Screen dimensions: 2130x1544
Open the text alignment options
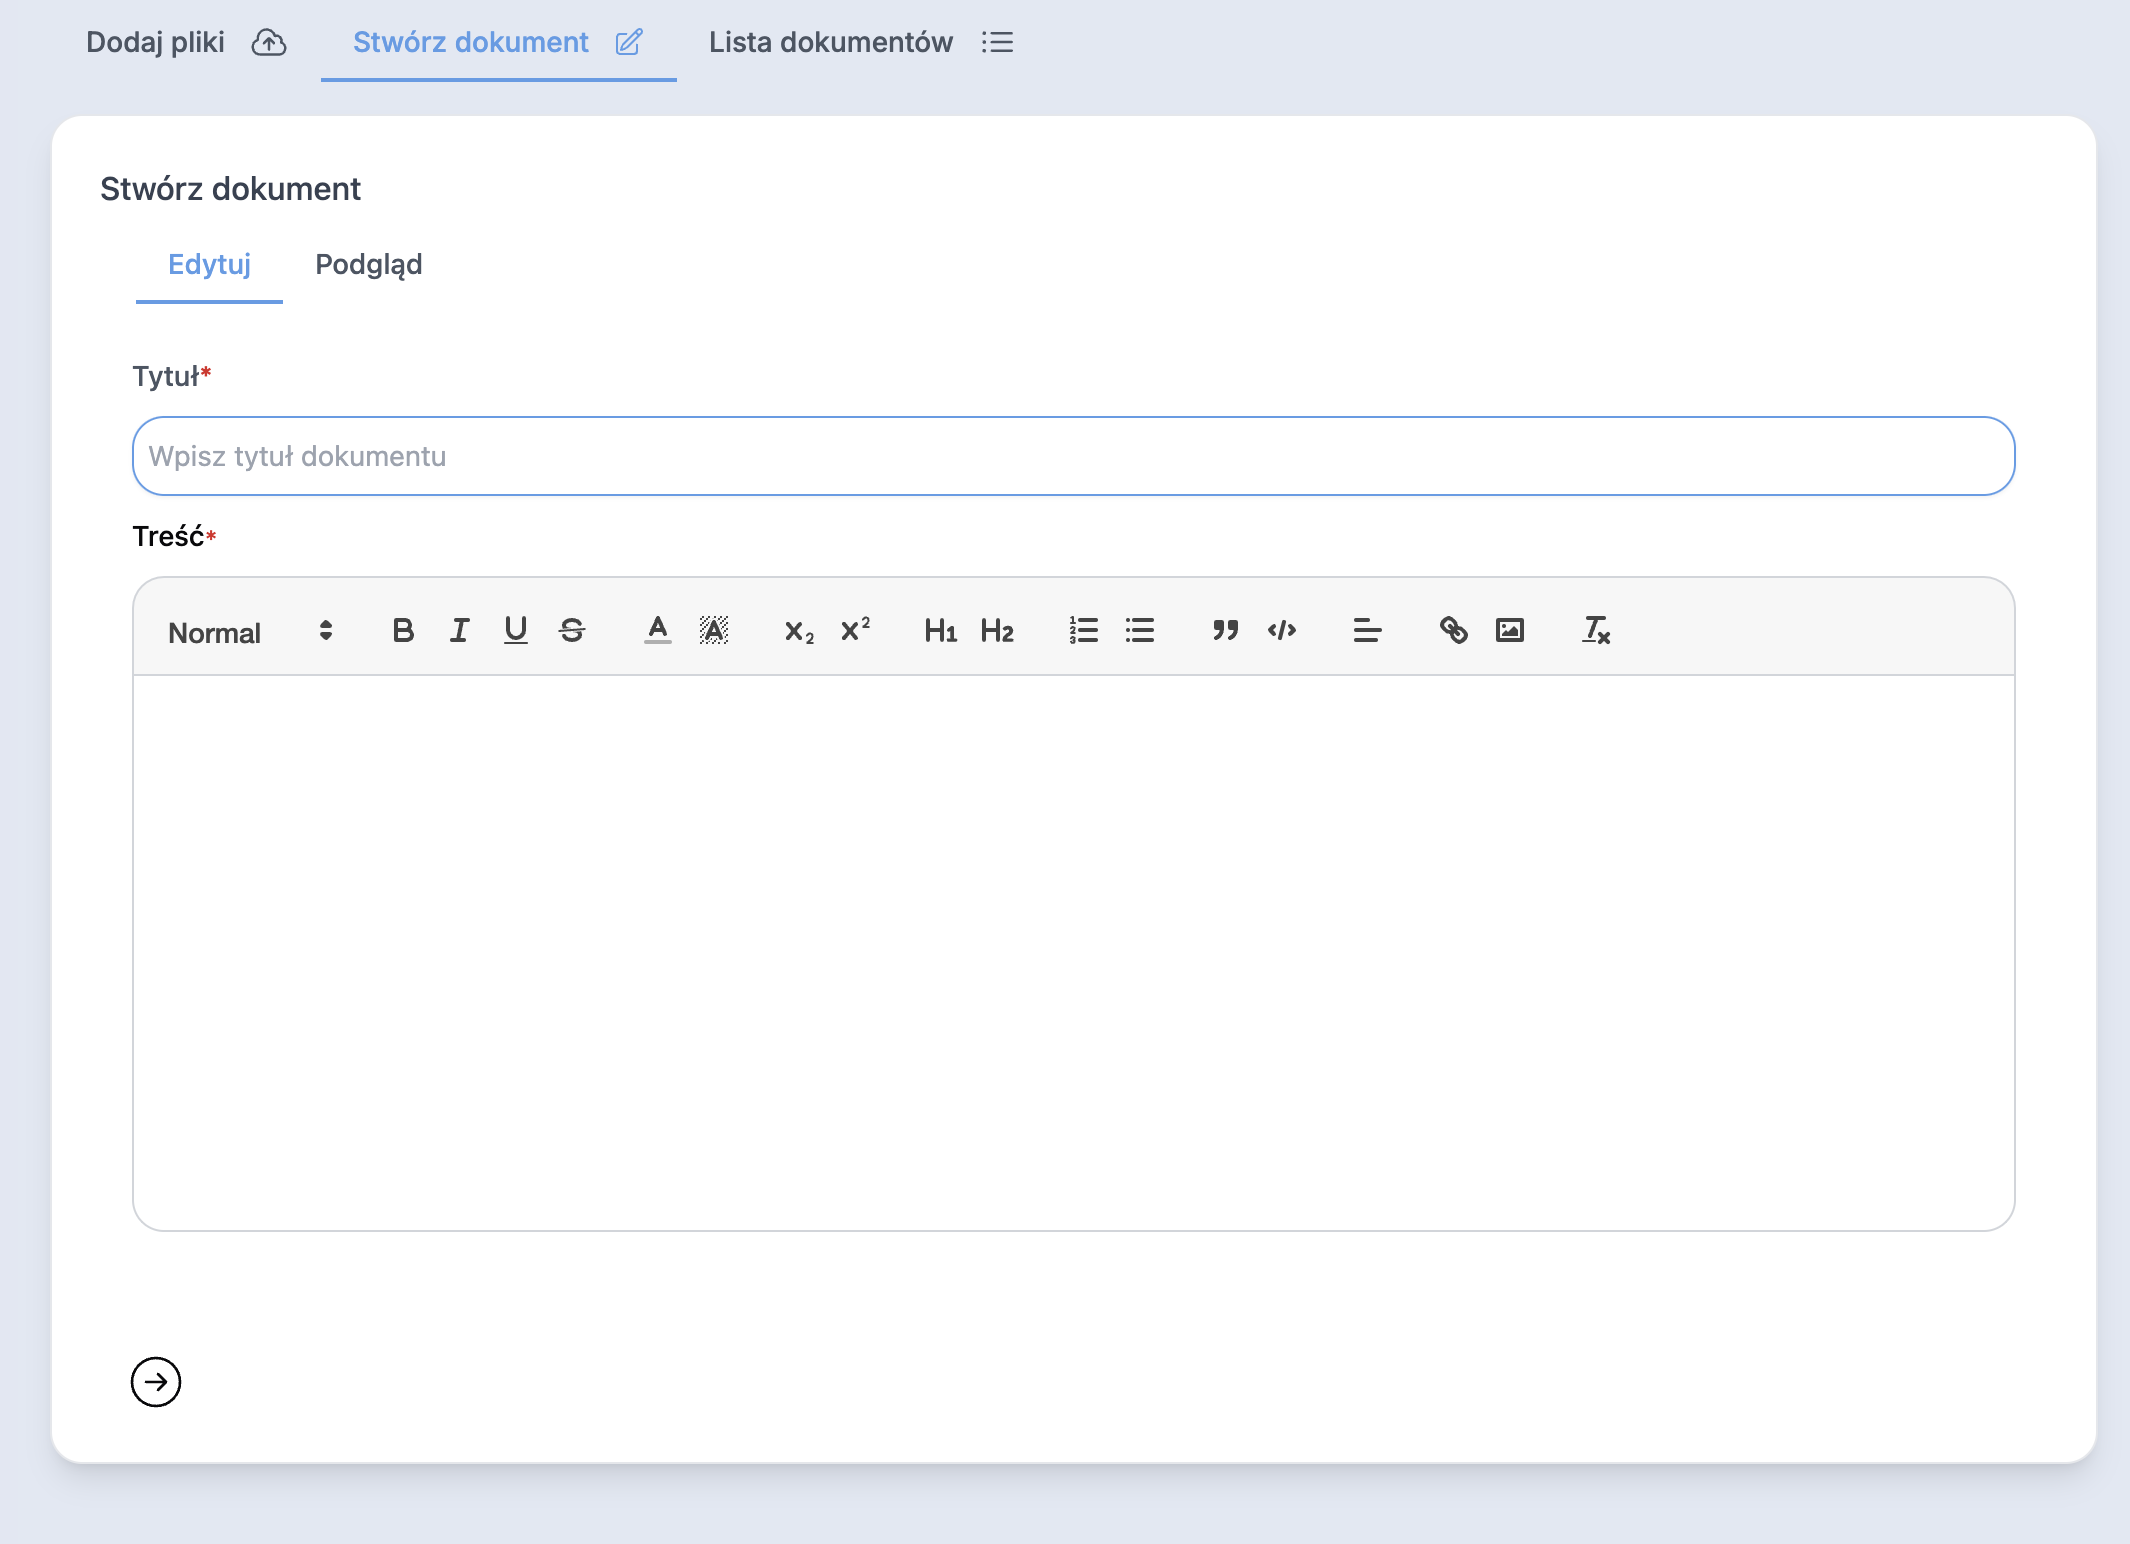1367,630
